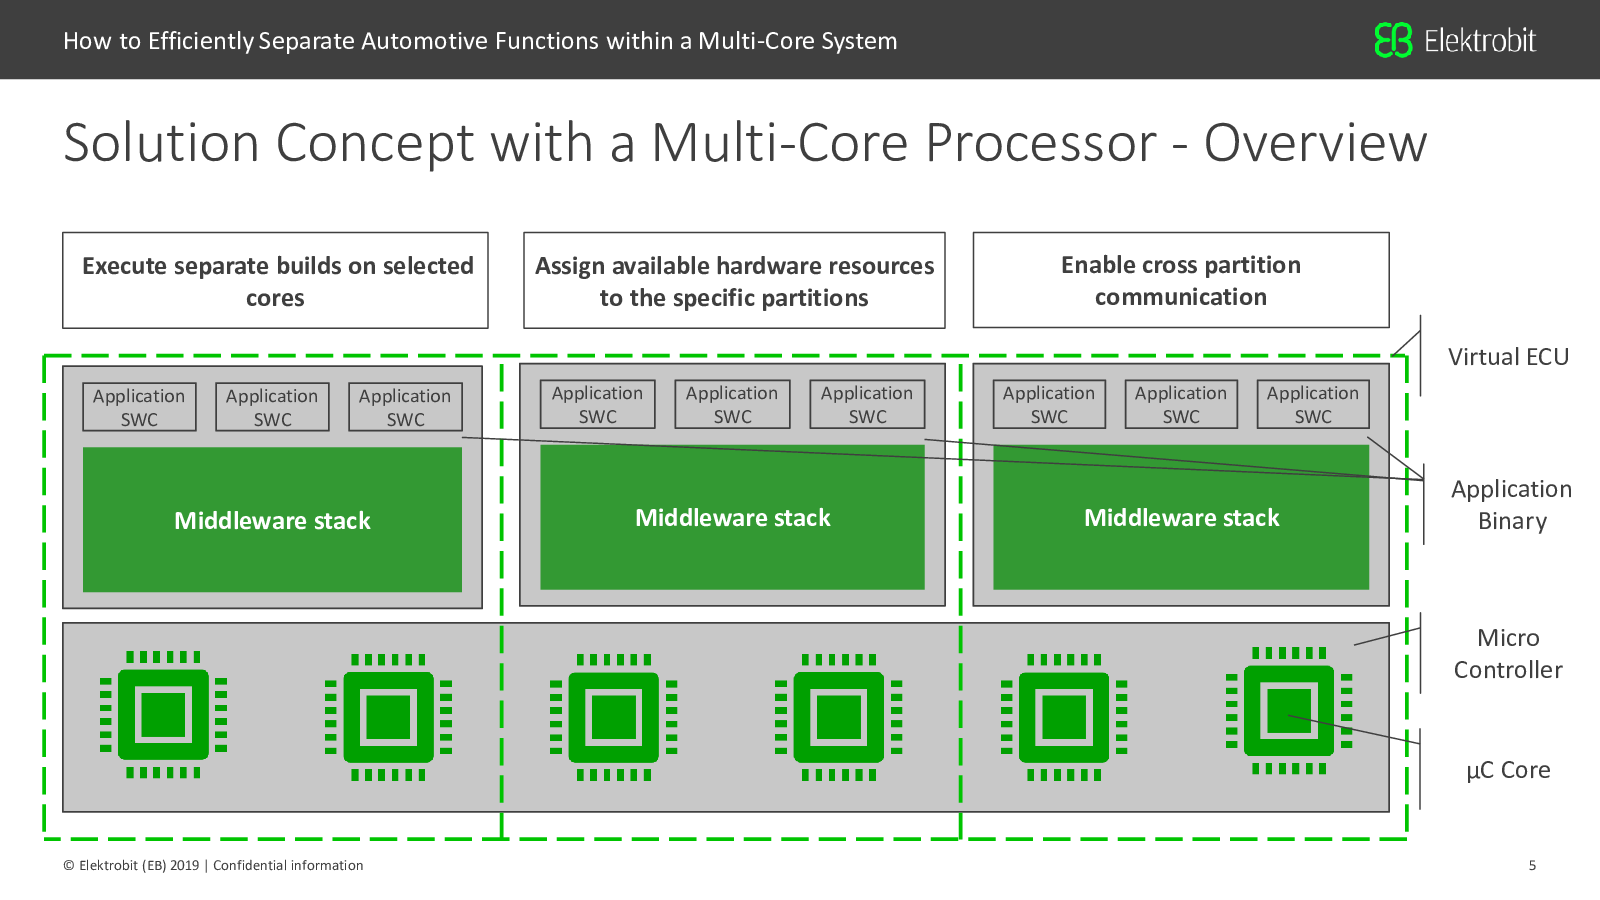Click the second Application SWC box in the left partition
Image resolution: width=1600 pixels, height=900 pixels.
pyautogui.click(x=272, y=407)
